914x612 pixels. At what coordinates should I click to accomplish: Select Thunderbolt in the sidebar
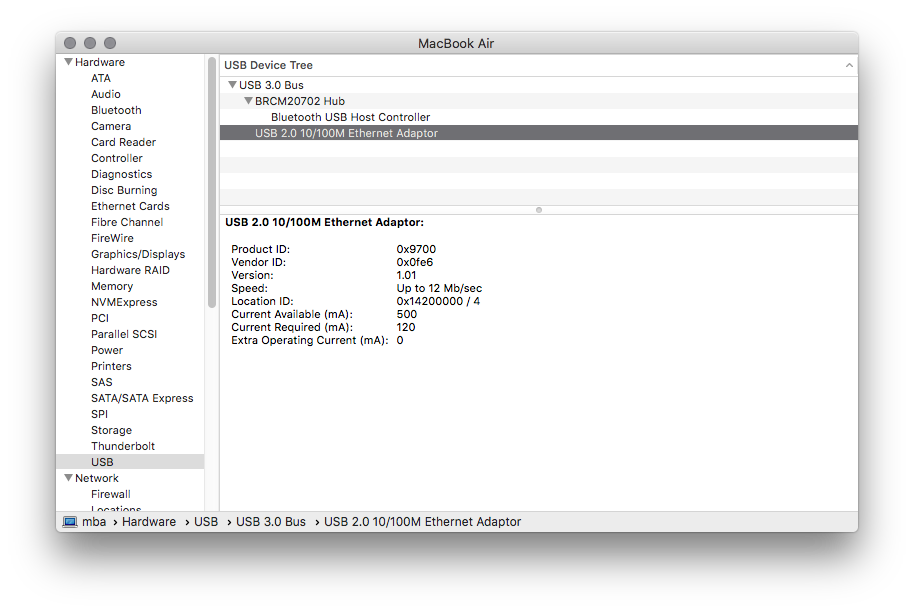coord(122,446)
